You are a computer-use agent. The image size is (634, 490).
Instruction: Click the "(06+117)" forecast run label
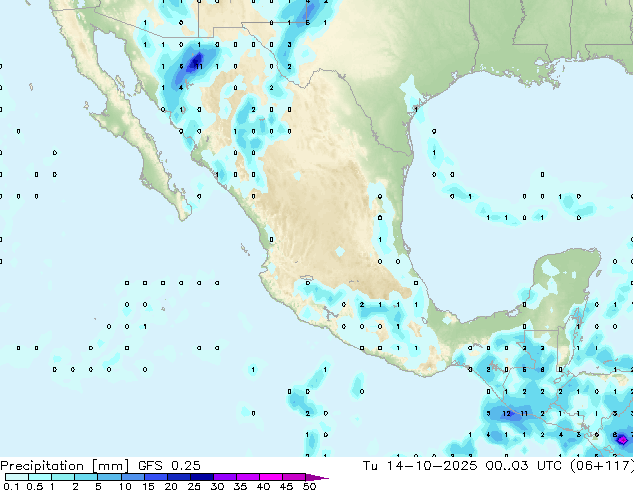click(x=602, y=466)
